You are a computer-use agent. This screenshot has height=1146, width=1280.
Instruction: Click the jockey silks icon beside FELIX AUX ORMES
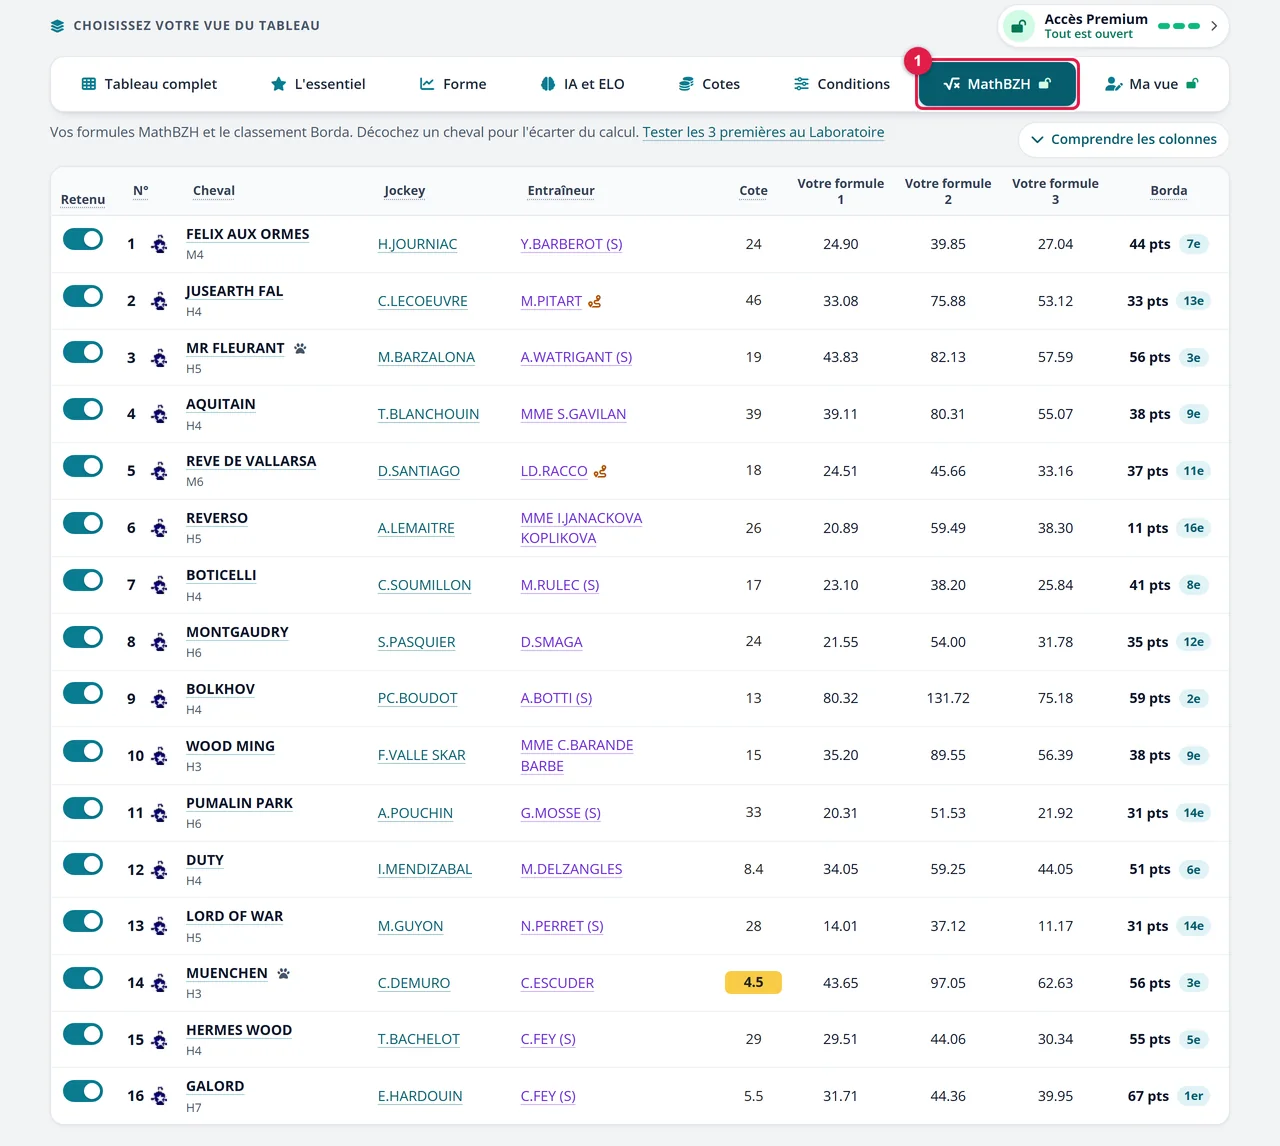159,244
